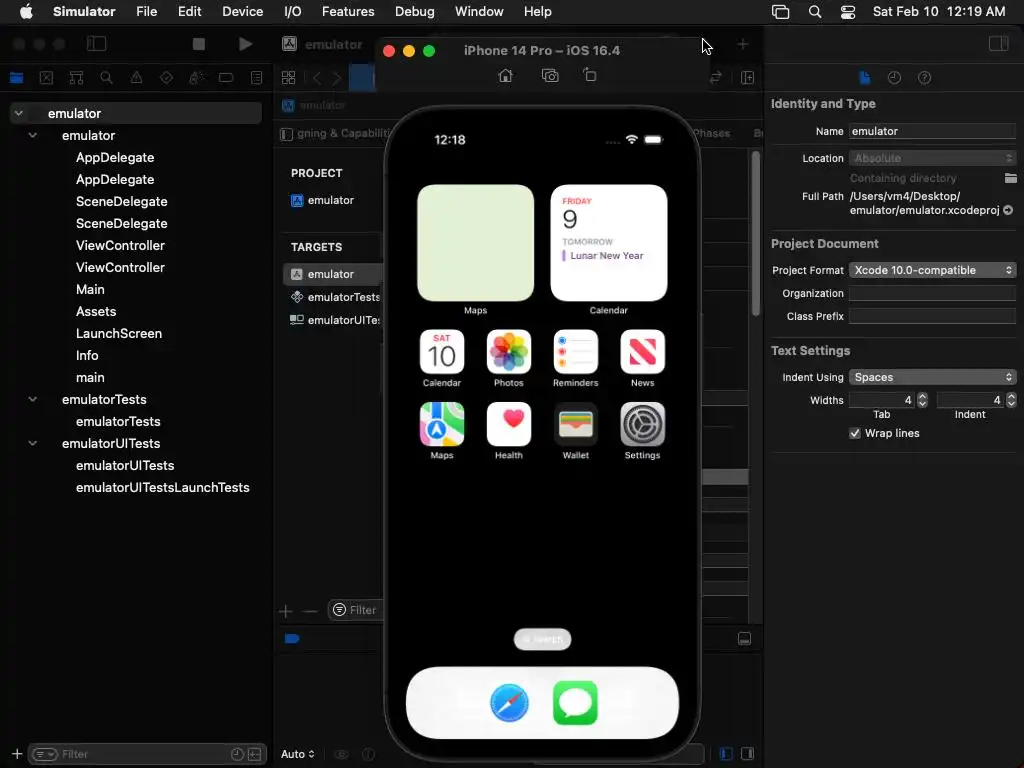Select the Project navigator folder icon

click(x=16, y=78)
